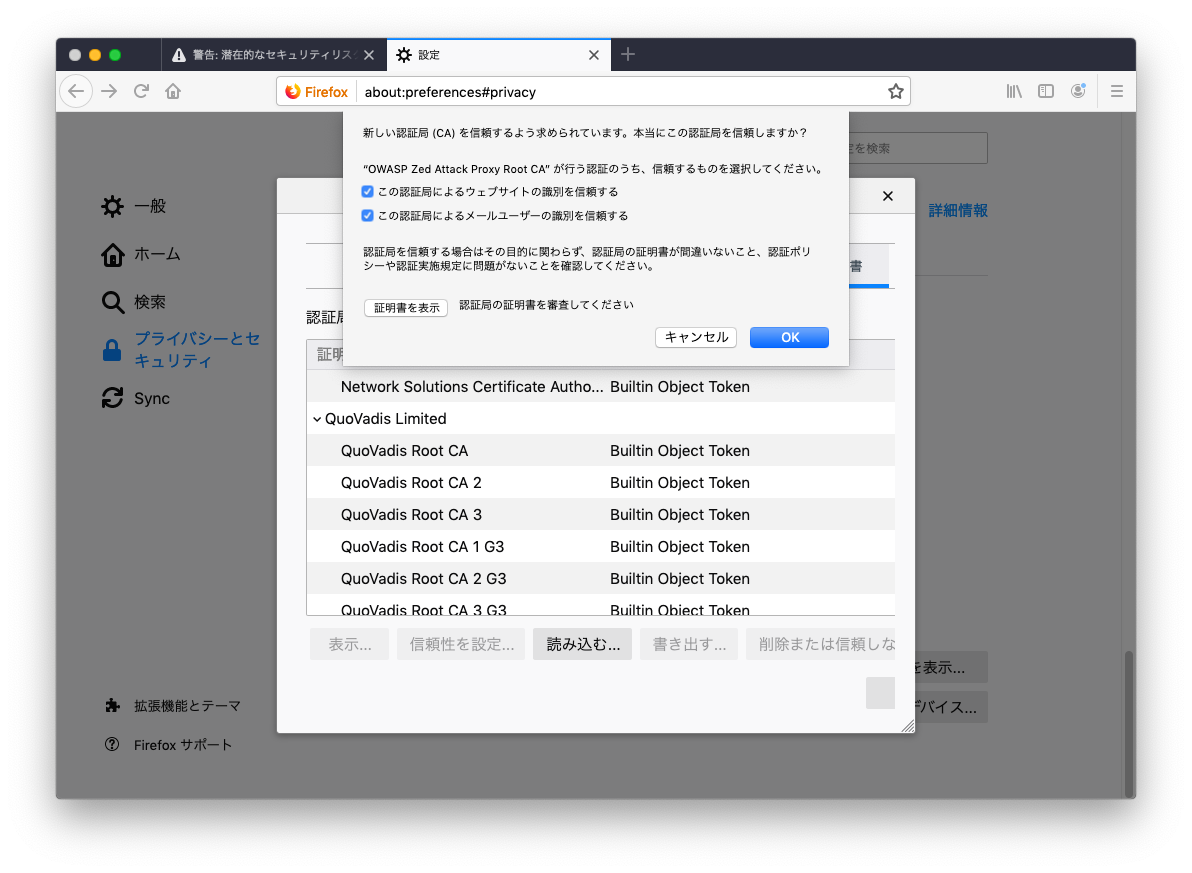
Task: Bookmark this page with star icon
Action: point(896,92)
